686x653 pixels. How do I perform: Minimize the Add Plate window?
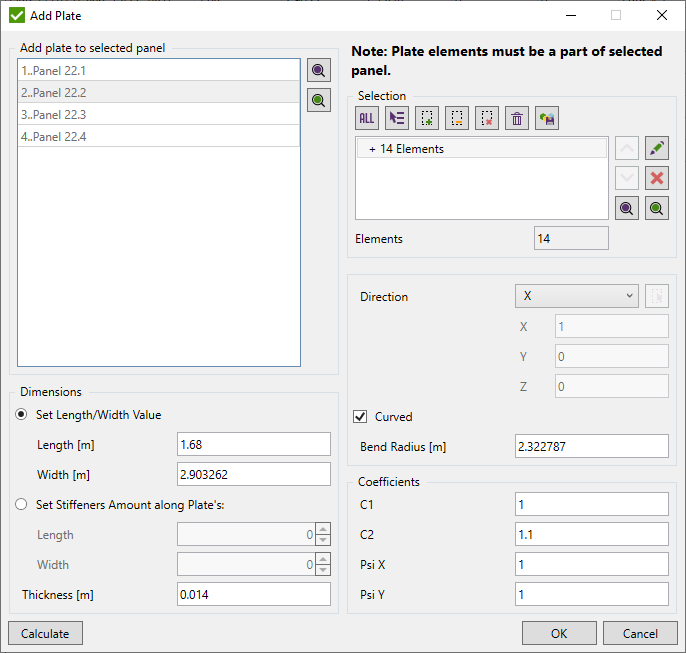pos(571,15)
